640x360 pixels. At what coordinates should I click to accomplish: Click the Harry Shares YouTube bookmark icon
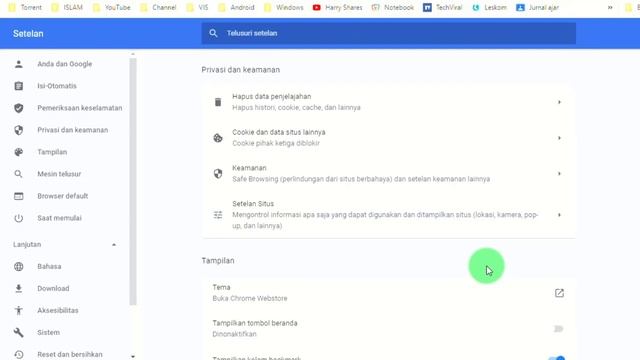pos(316,7)
